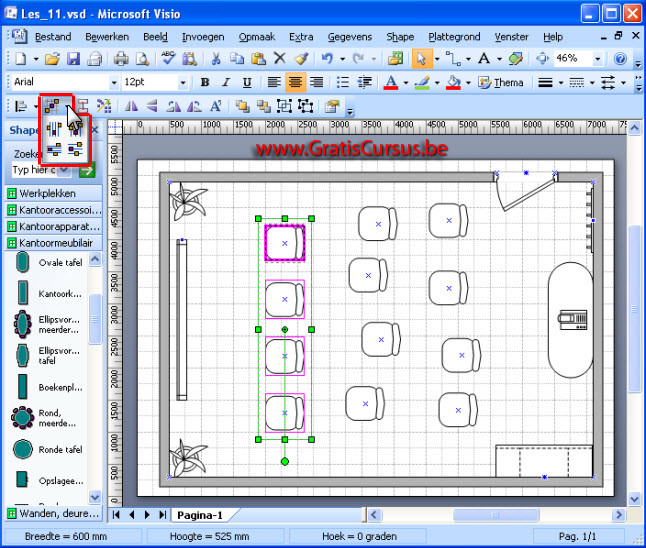Image resolution: width=646 pixels, height=548 pixels.
Task: Click the Undo arrow icon
Action: pos(328,59)
